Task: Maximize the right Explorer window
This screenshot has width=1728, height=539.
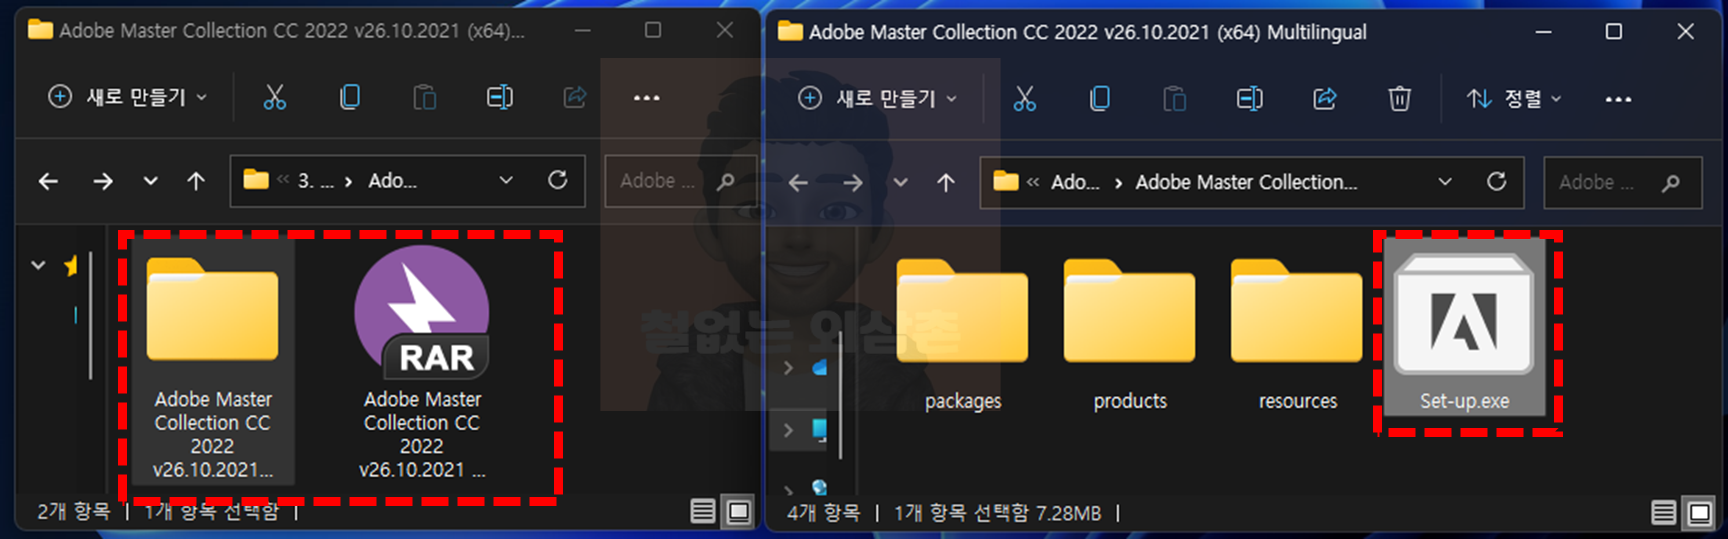Action: [1613, 31]
